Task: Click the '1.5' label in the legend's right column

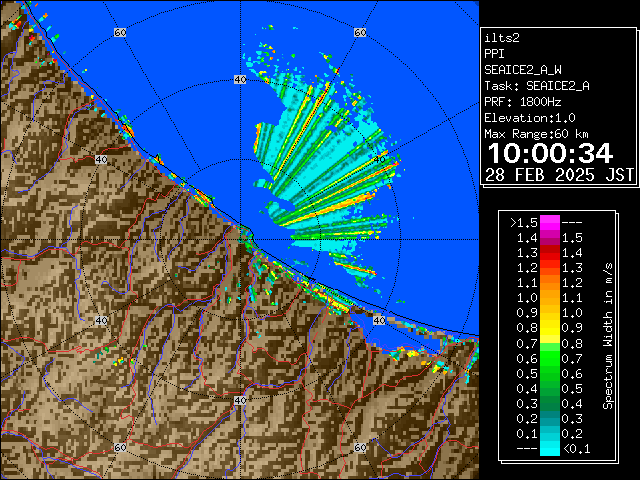Action: click(572, 238)
